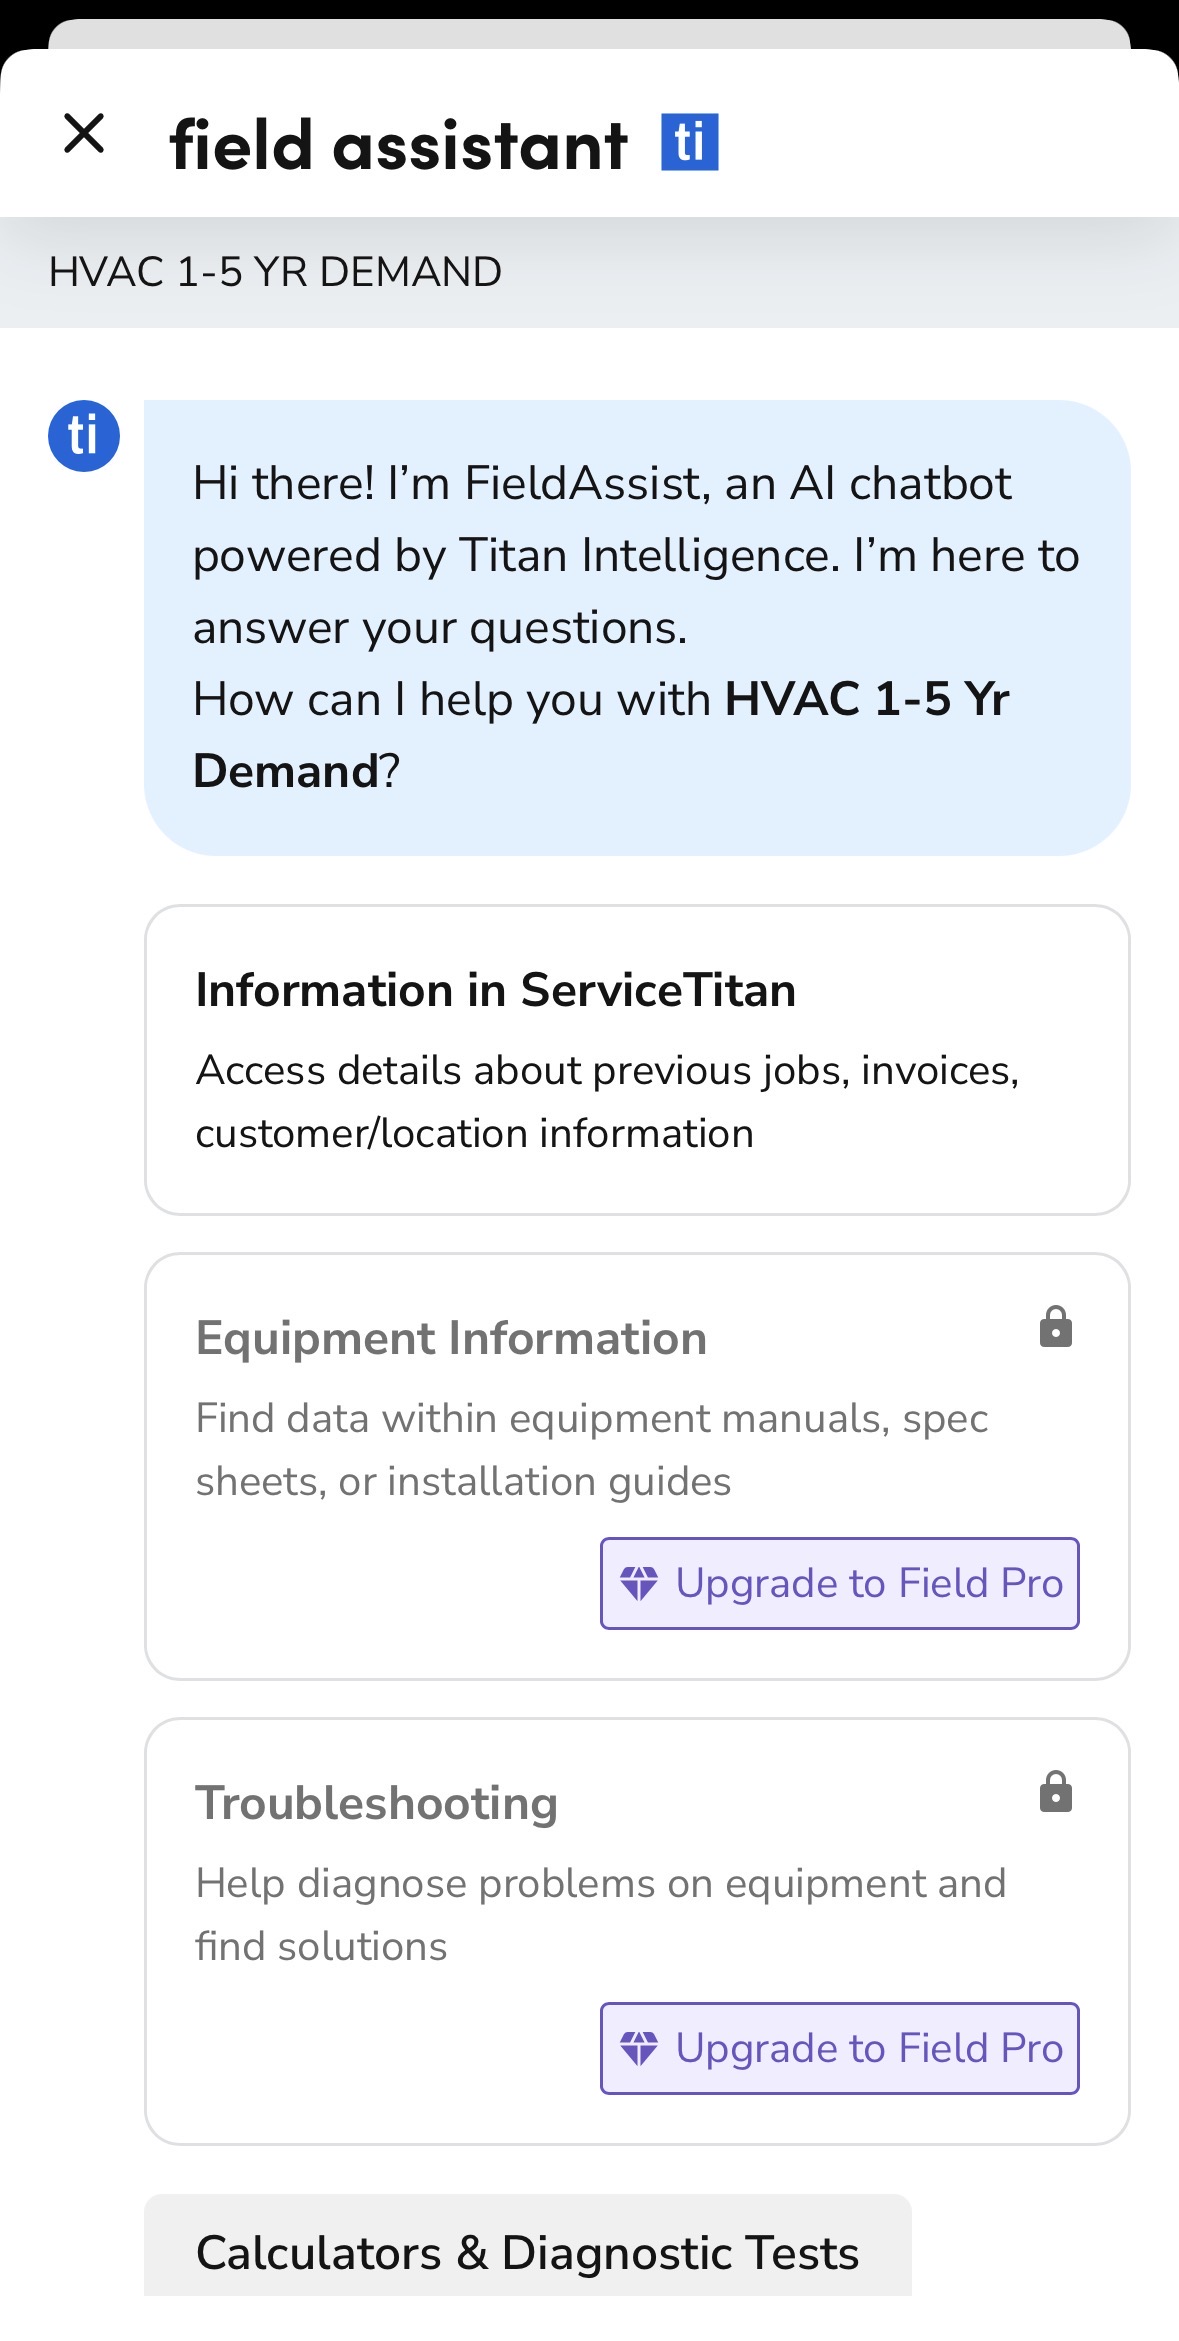
Task: Tap the round ti avatar beside the greeting
Action: [x=84, y=436]
